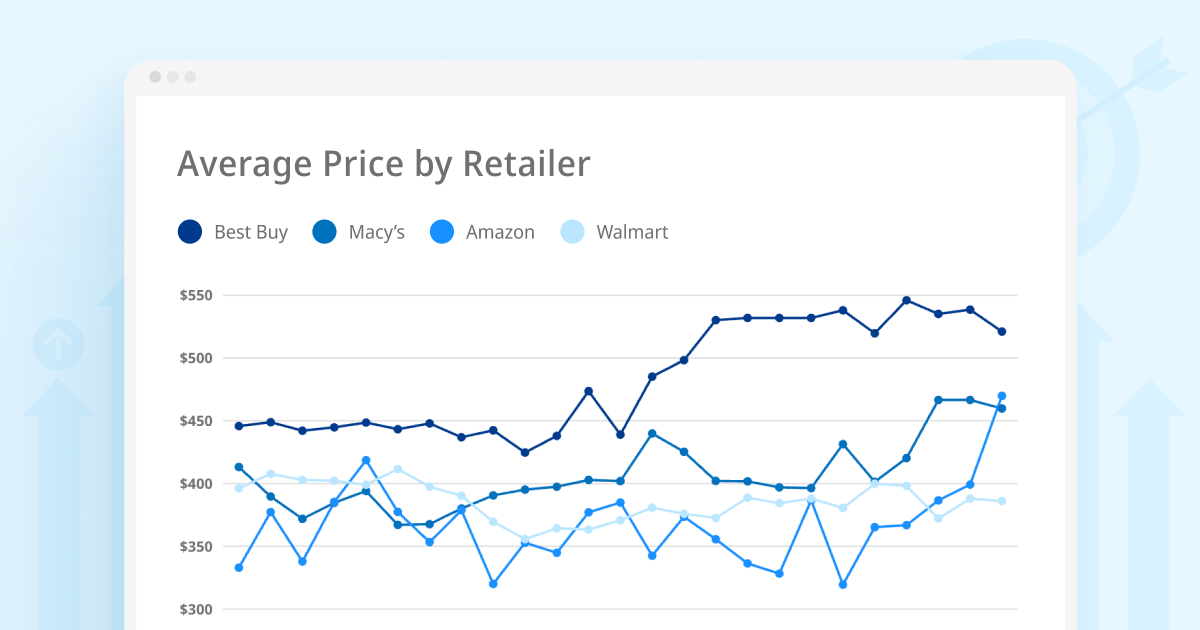The image size is (1200, 630).
Task: Toggle the Best Buy series label
Action: pyautogui.click(x=250, y=233)
